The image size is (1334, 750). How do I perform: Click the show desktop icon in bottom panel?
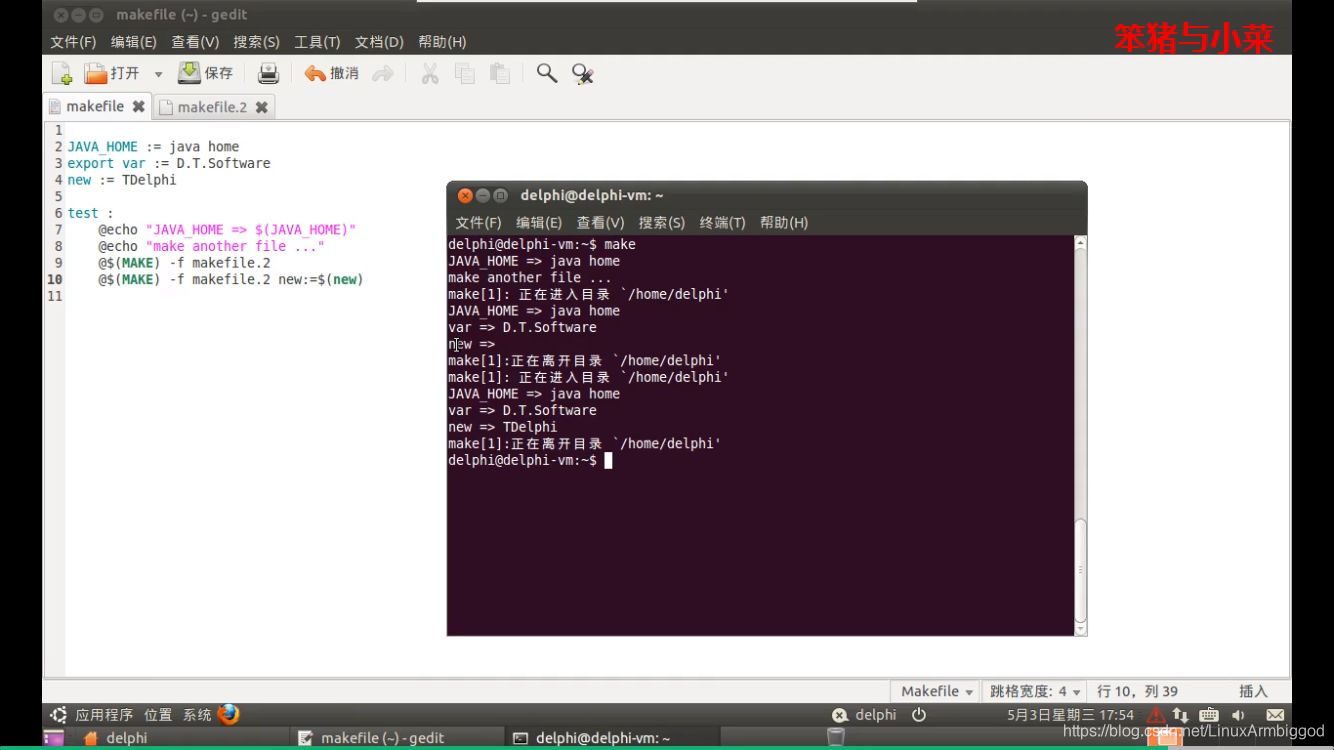[x=53, y=738]
